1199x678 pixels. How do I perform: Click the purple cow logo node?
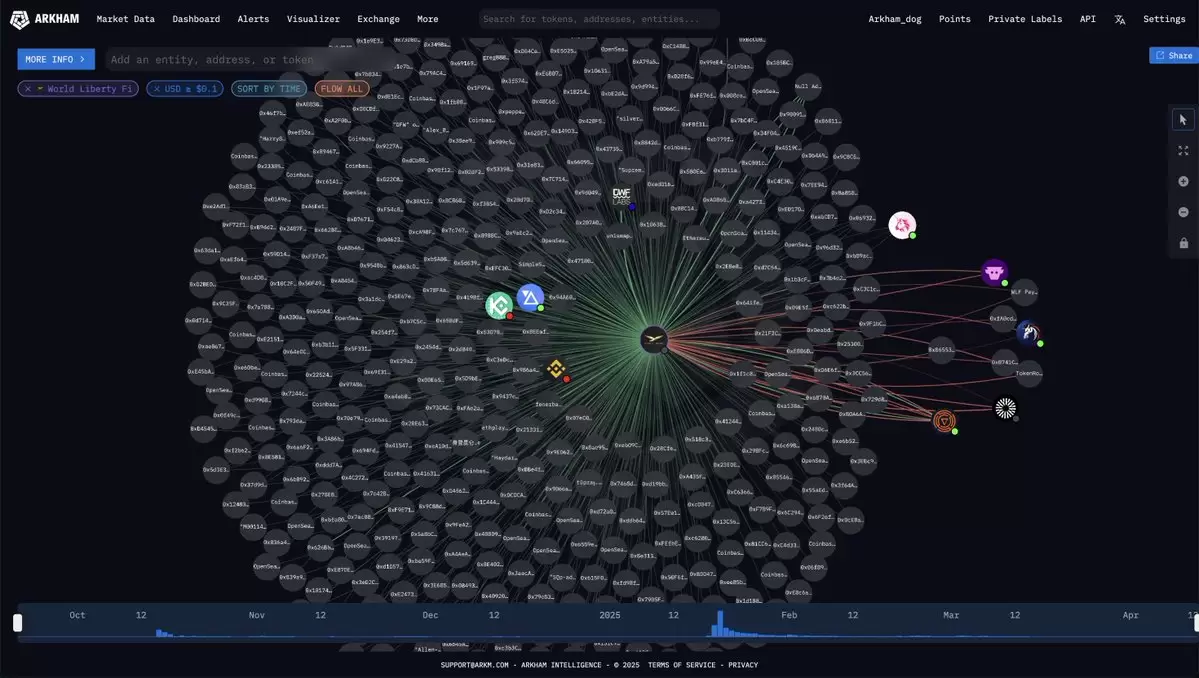[x=994, y=272]
